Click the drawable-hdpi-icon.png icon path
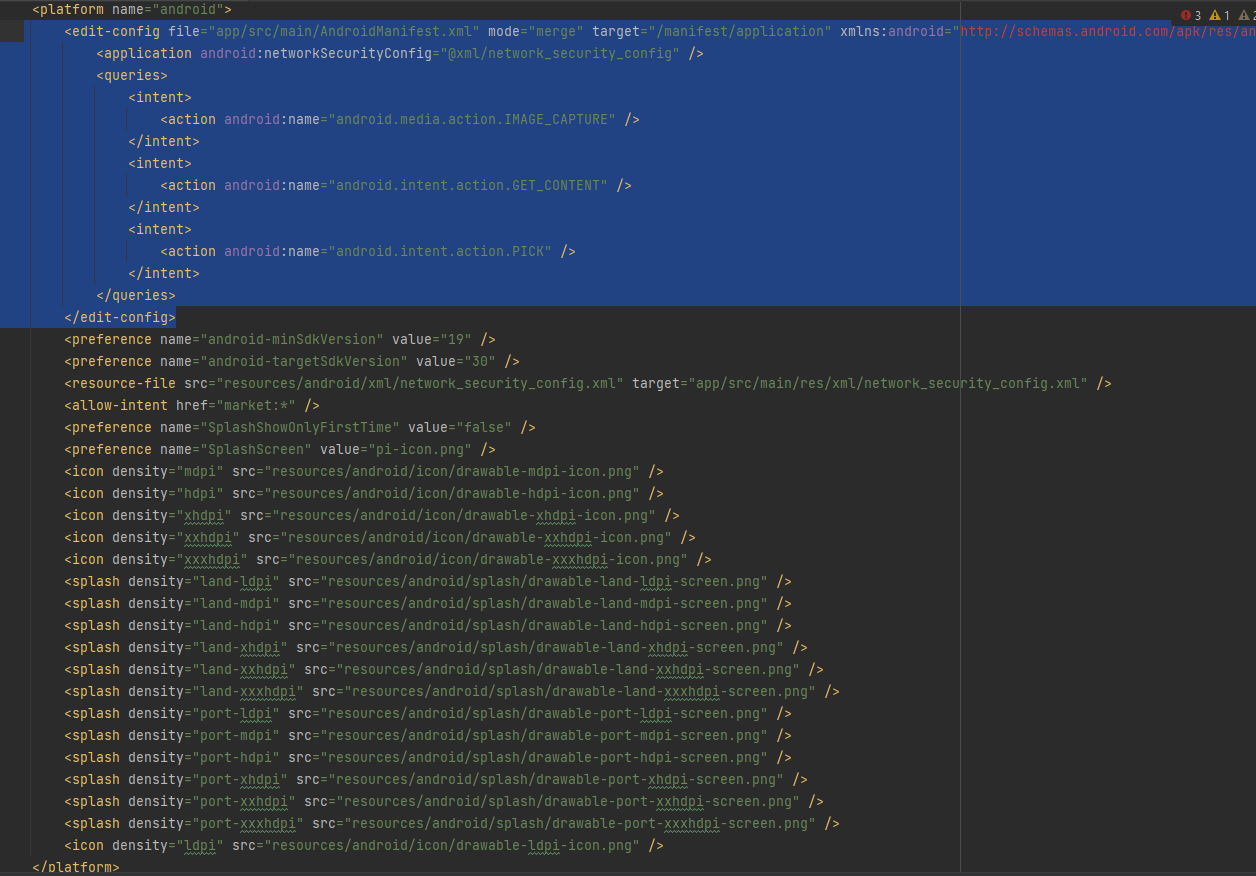 pos(451,493)
